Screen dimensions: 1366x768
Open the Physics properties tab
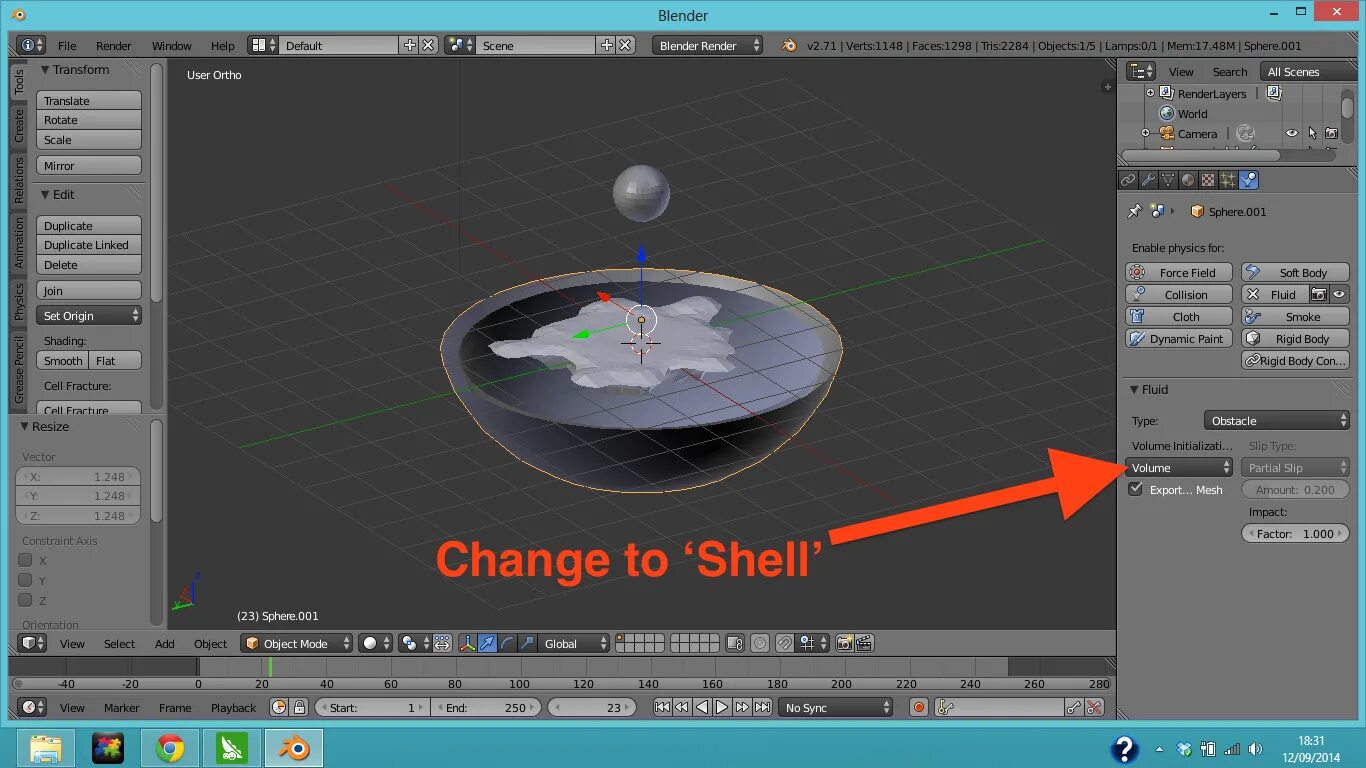click(x=1248, y=180)
